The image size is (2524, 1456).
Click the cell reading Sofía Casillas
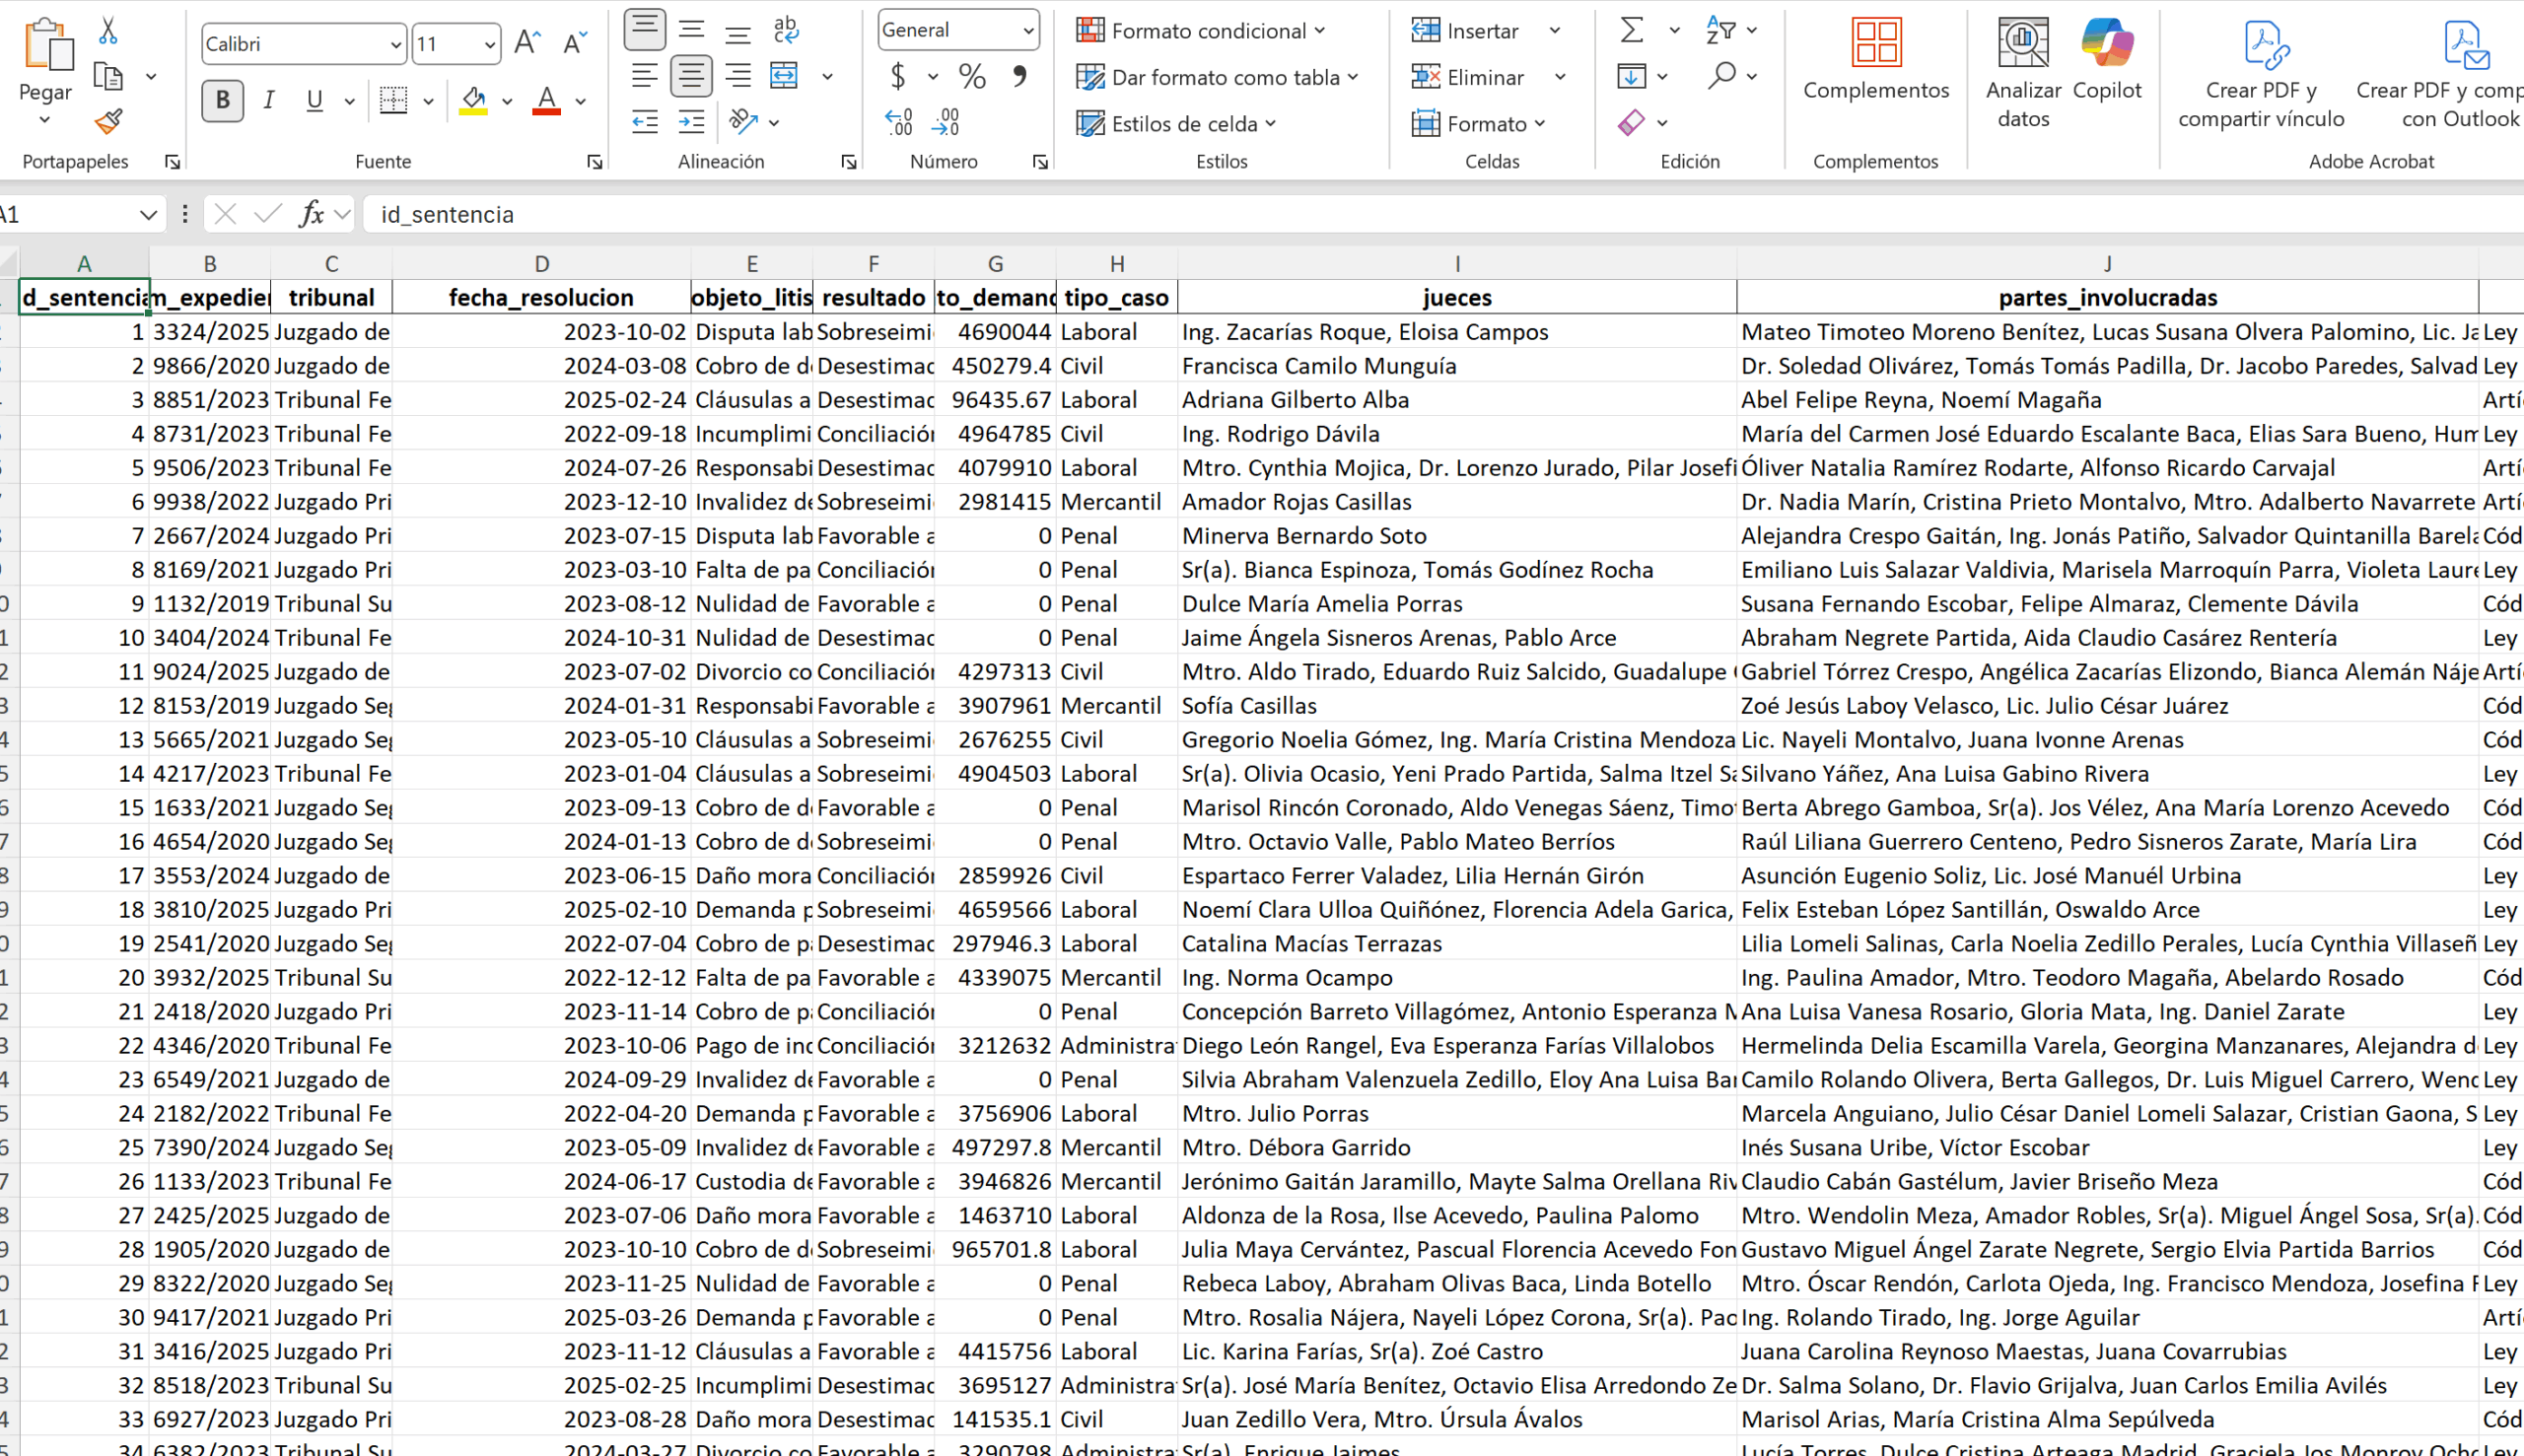point(1457,706)
